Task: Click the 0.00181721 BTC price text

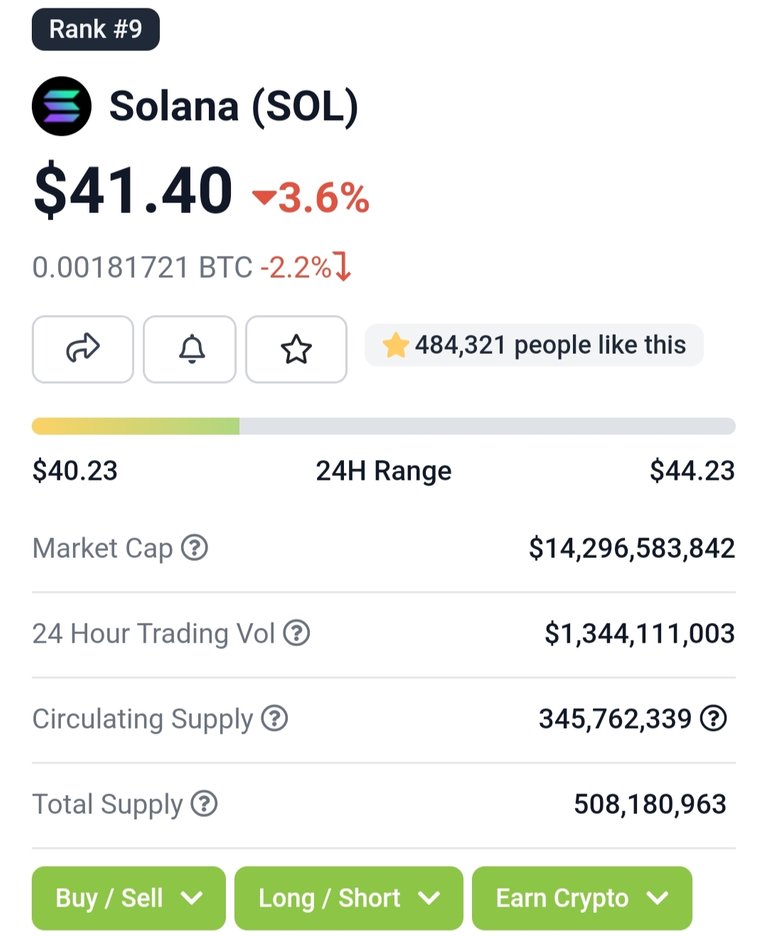Action: [x=142, y=267]
